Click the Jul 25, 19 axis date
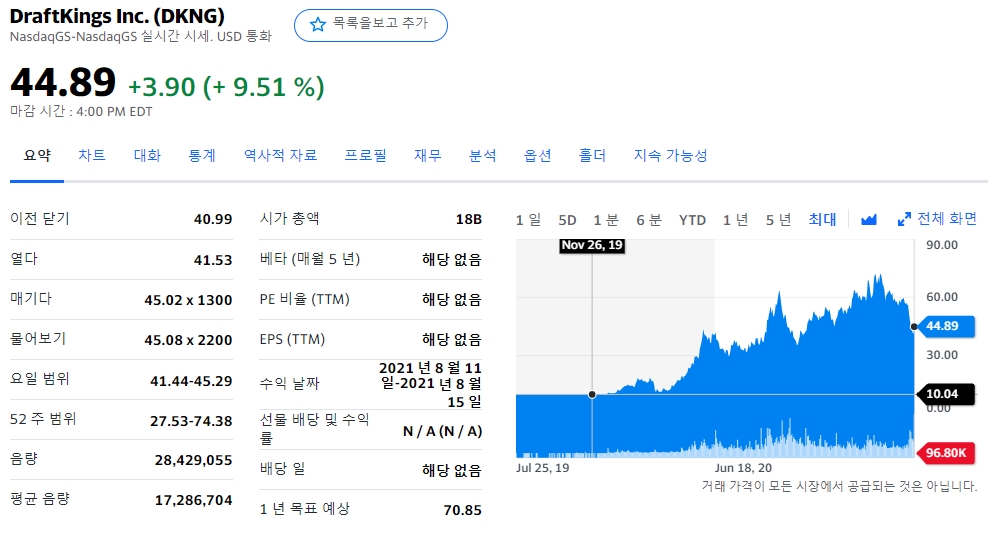The width and height of the screenshot is (988, 535). coord(543,468)
